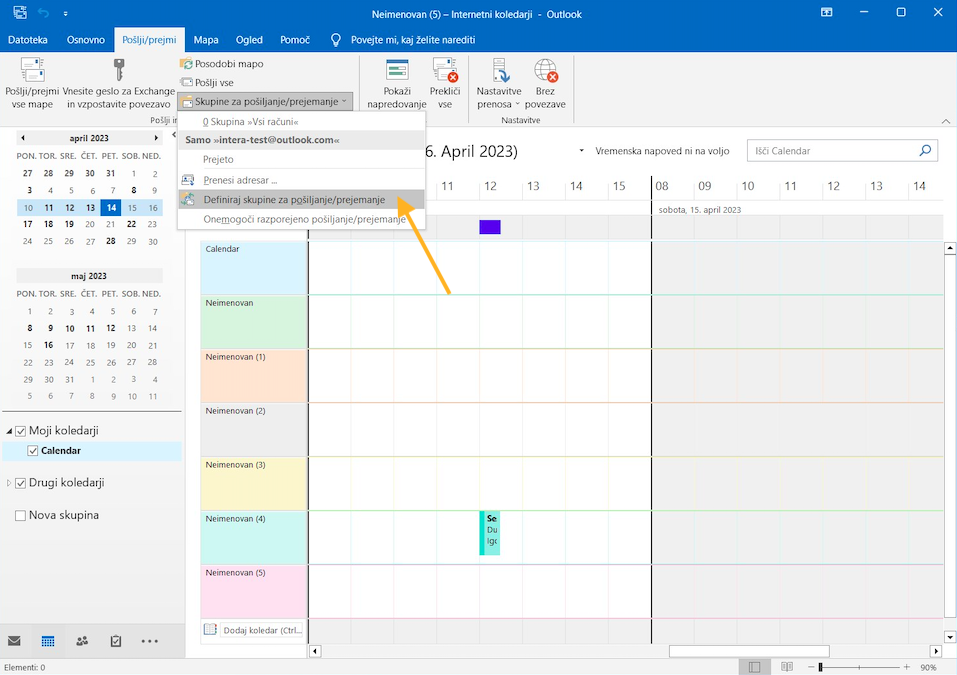The height and width of the screenshot is (675, 957).
Task: Open the Mapa tab
Action: click(x=206, y=40)
